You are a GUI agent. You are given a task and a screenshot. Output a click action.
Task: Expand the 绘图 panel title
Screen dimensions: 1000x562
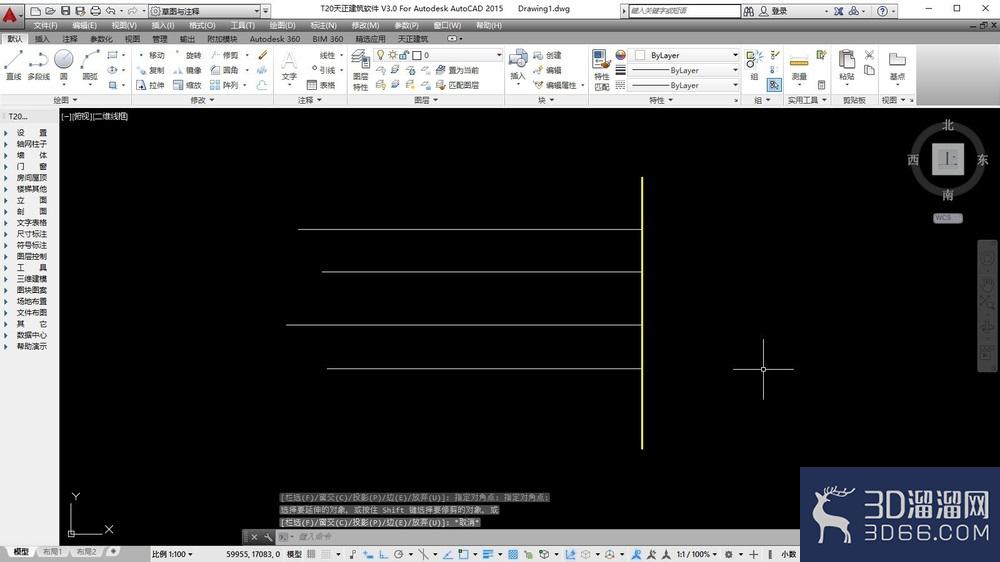pyautogui.click(x=64, y=100)
